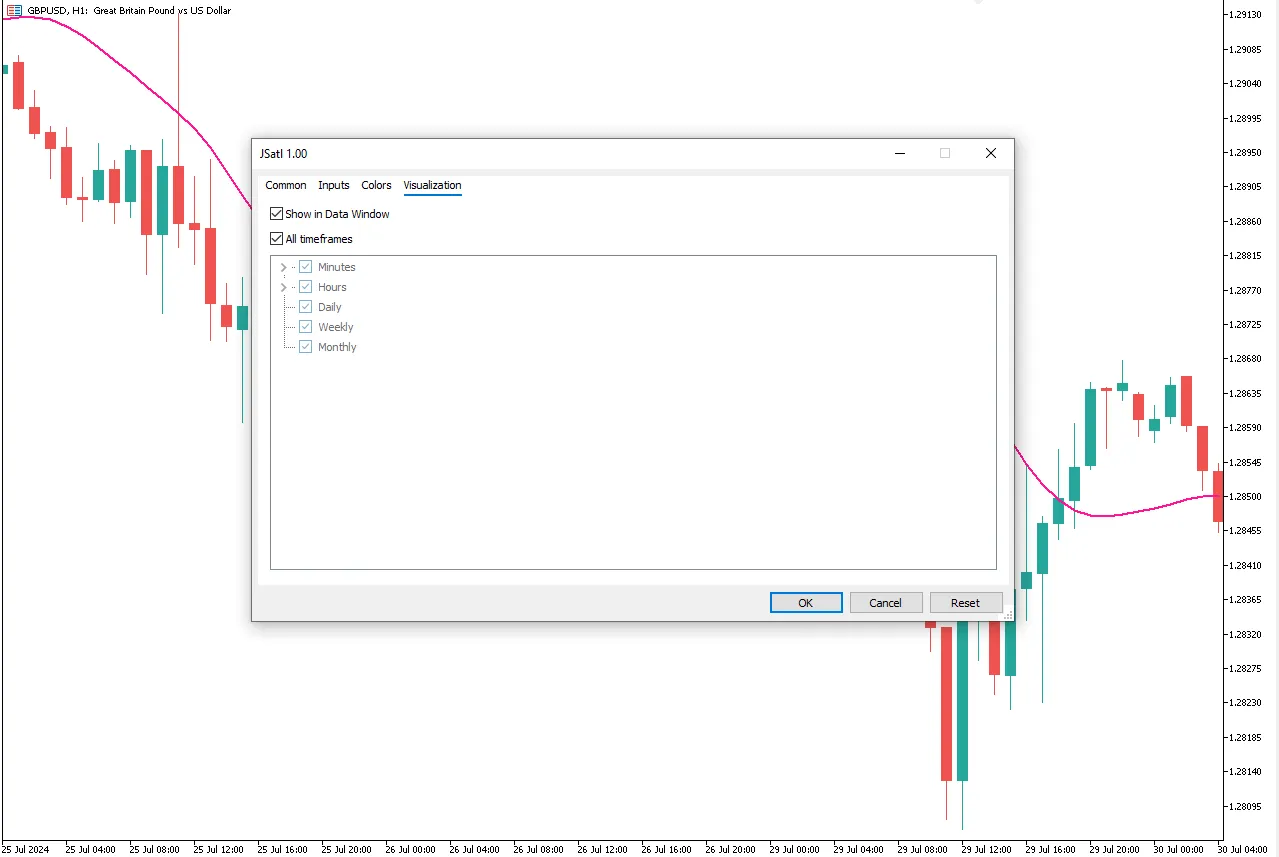The height and width of the screenshot is (857, 1279).
Task: Toggle the Weekly timeframe checkbox
Action: click(x=306, y=327)
